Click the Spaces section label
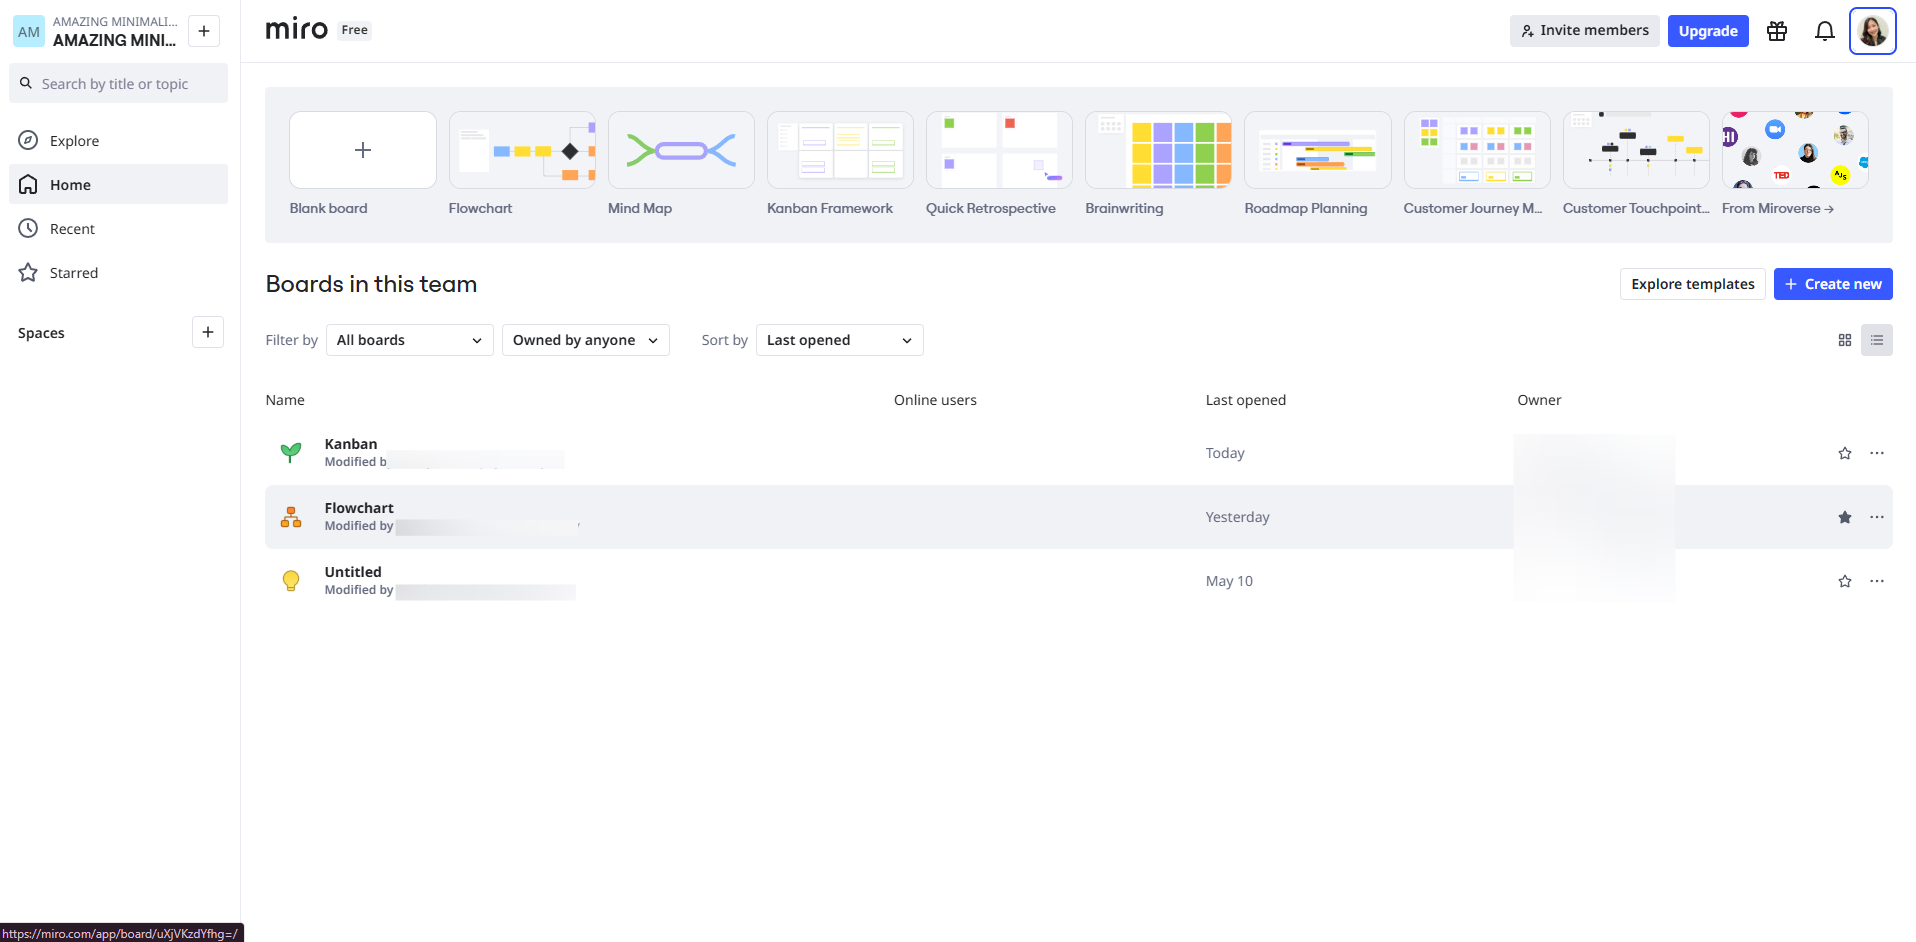Viewport: 1916px width, 942px height. click(x=41, y=333)
